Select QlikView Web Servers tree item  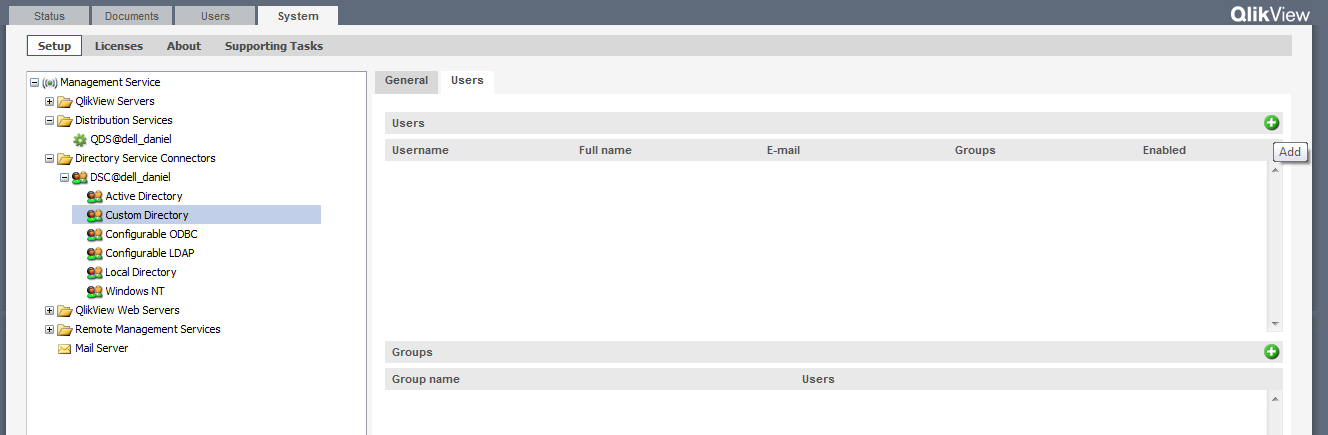(x=127, y=310)
